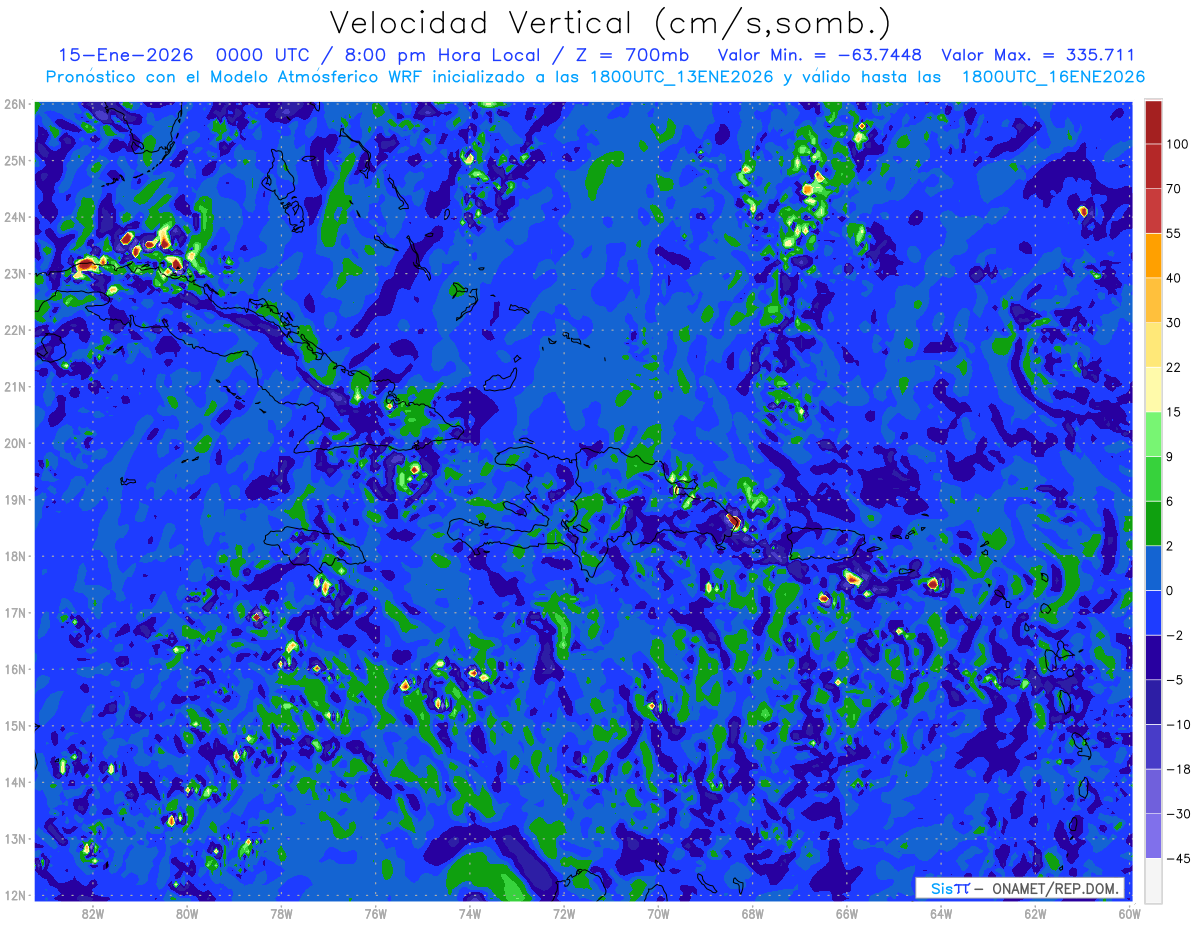The image size is (1200, 927).
Task: Click the latitude label '22N'
Action: [15, 330]
